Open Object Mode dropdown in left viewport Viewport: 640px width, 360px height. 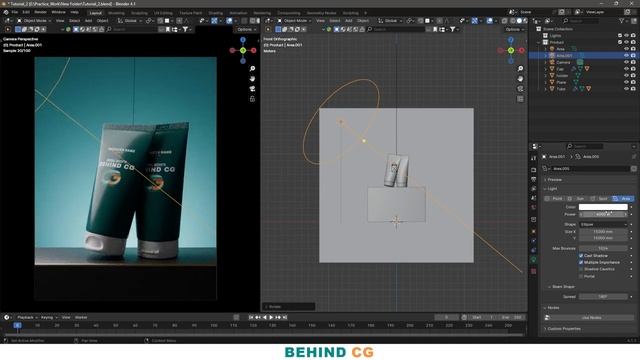click(x=34, y=20)
